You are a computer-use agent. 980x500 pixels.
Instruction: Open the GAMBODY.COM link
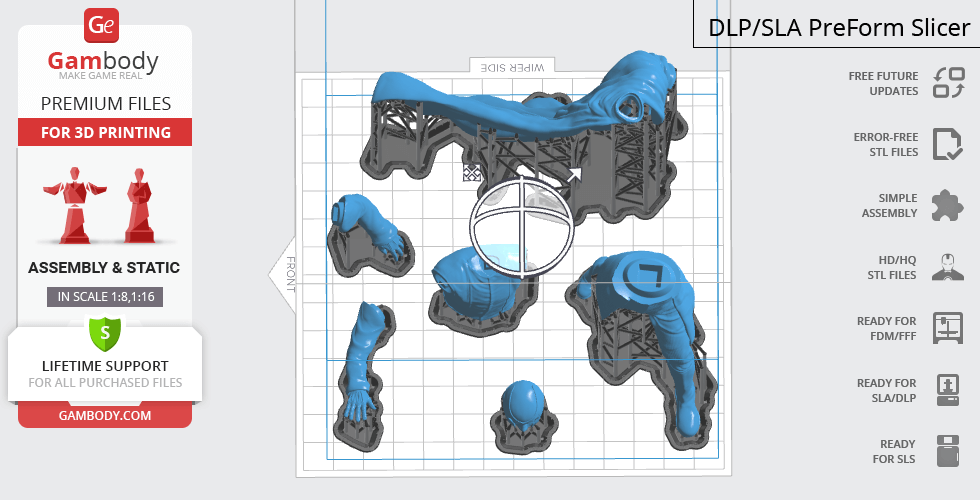coord(105,415)
